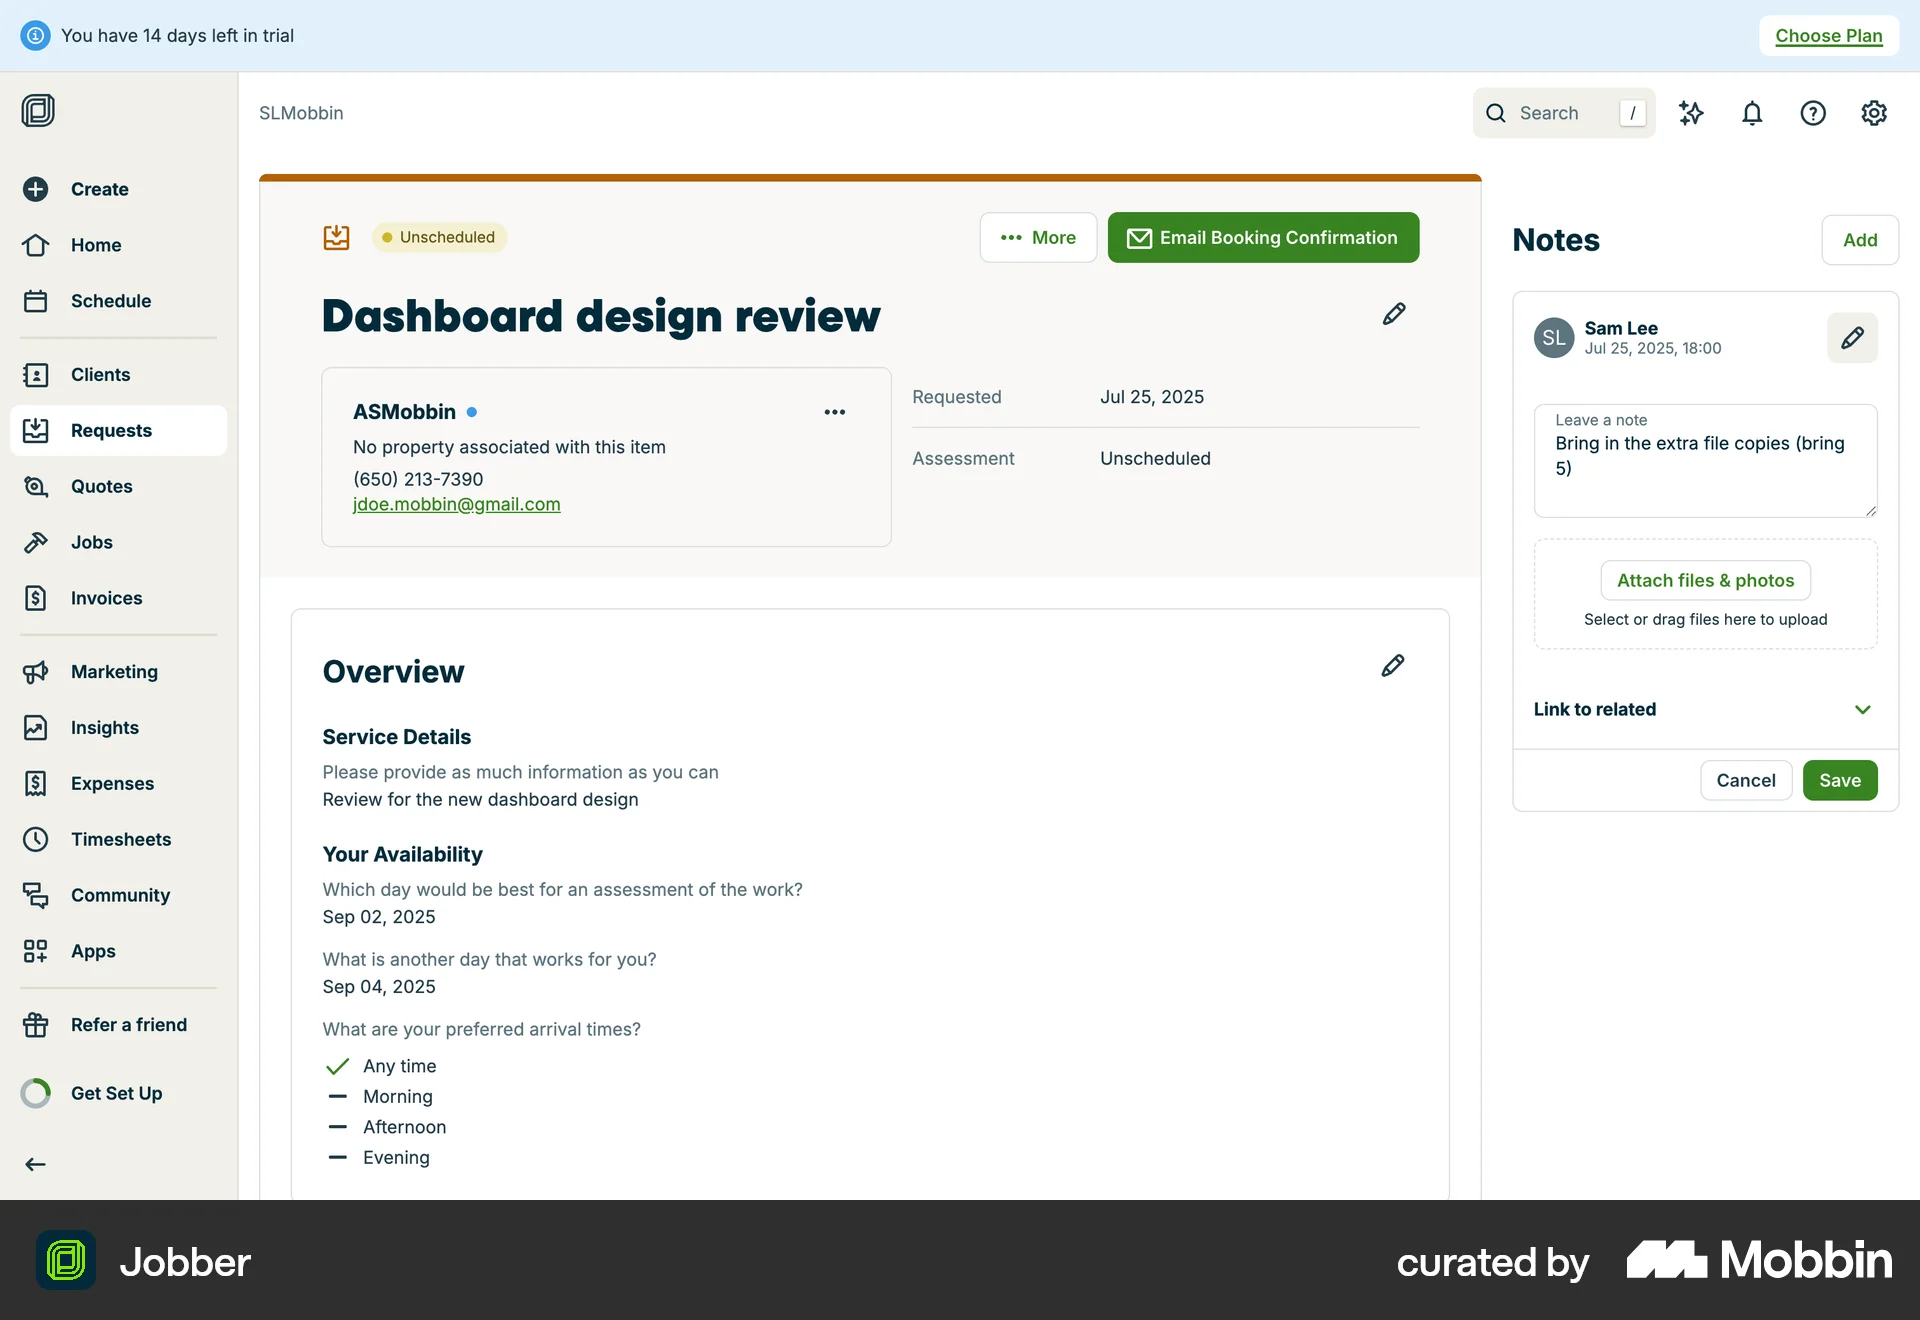Open the More options menu
Screen dimensions: 1920x1320
1038,237
